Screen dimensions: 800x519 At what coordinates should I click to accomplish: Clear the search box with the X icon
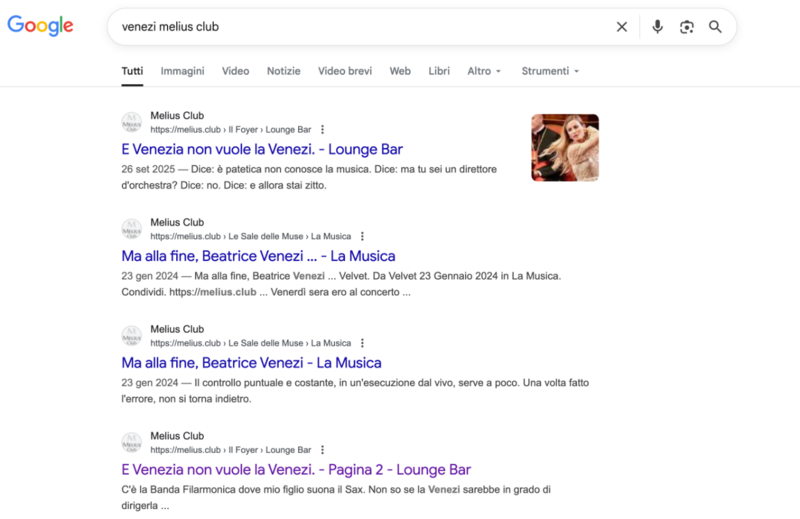pos(621,27)
